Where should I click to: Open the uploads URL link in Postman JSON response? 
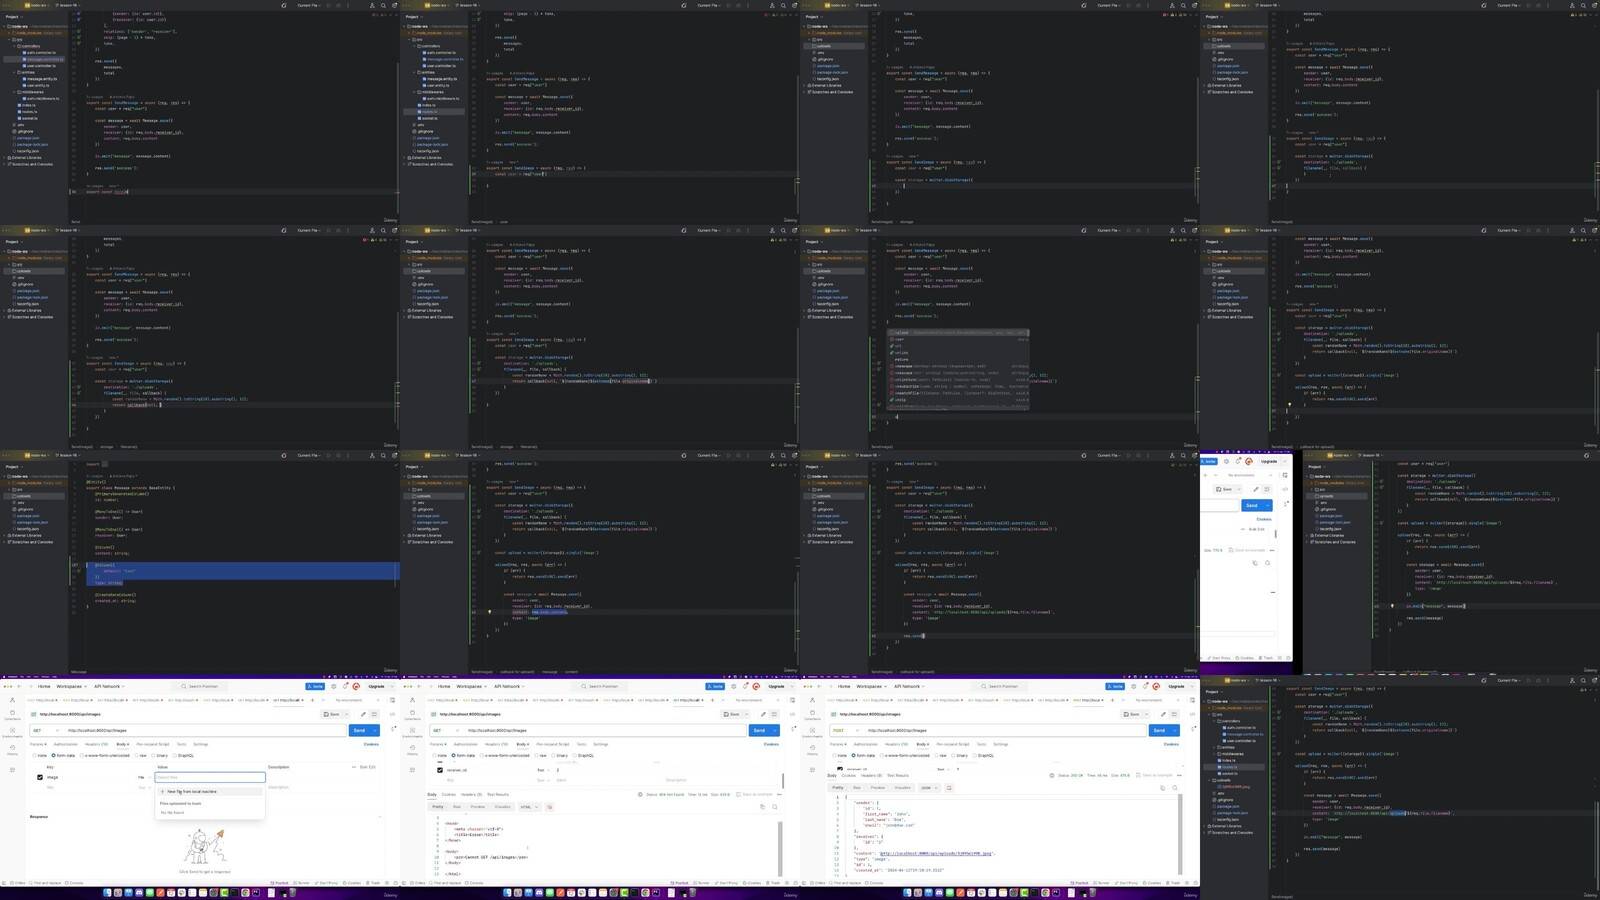936,853
